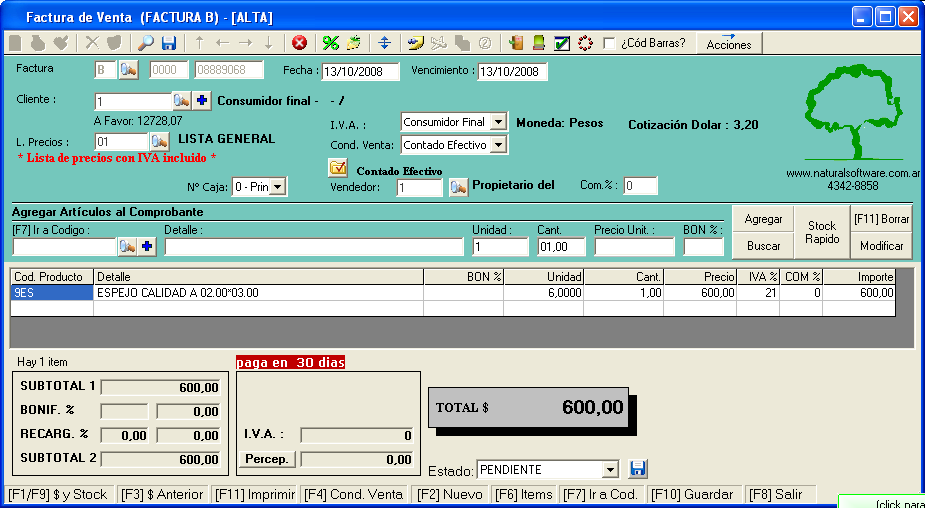Open the Factura type lookup icon
This screenshot has width=925, height=508.
(x=128, y=70)
